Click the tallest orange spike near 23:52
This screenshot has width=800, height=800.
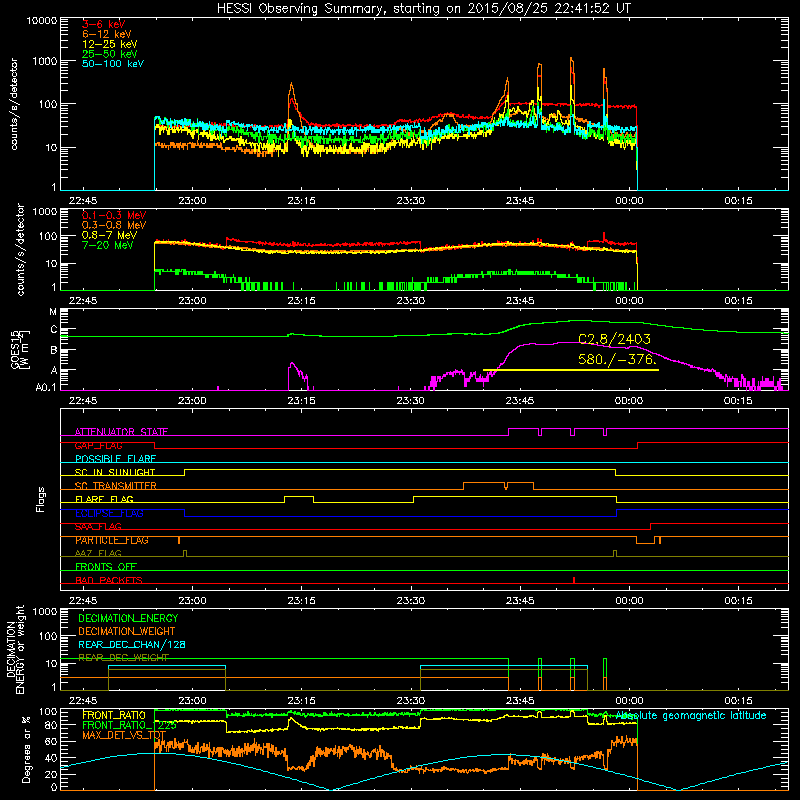(x=571, y=60)
